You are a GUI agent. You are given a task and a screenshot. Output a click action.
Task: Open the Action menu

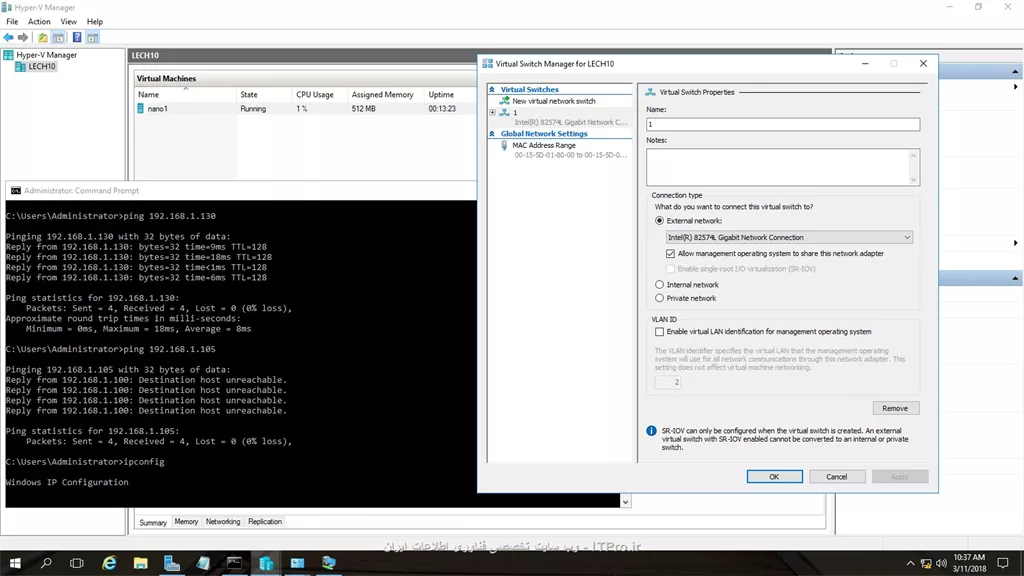pyautogui.click(x=39, y=22)
